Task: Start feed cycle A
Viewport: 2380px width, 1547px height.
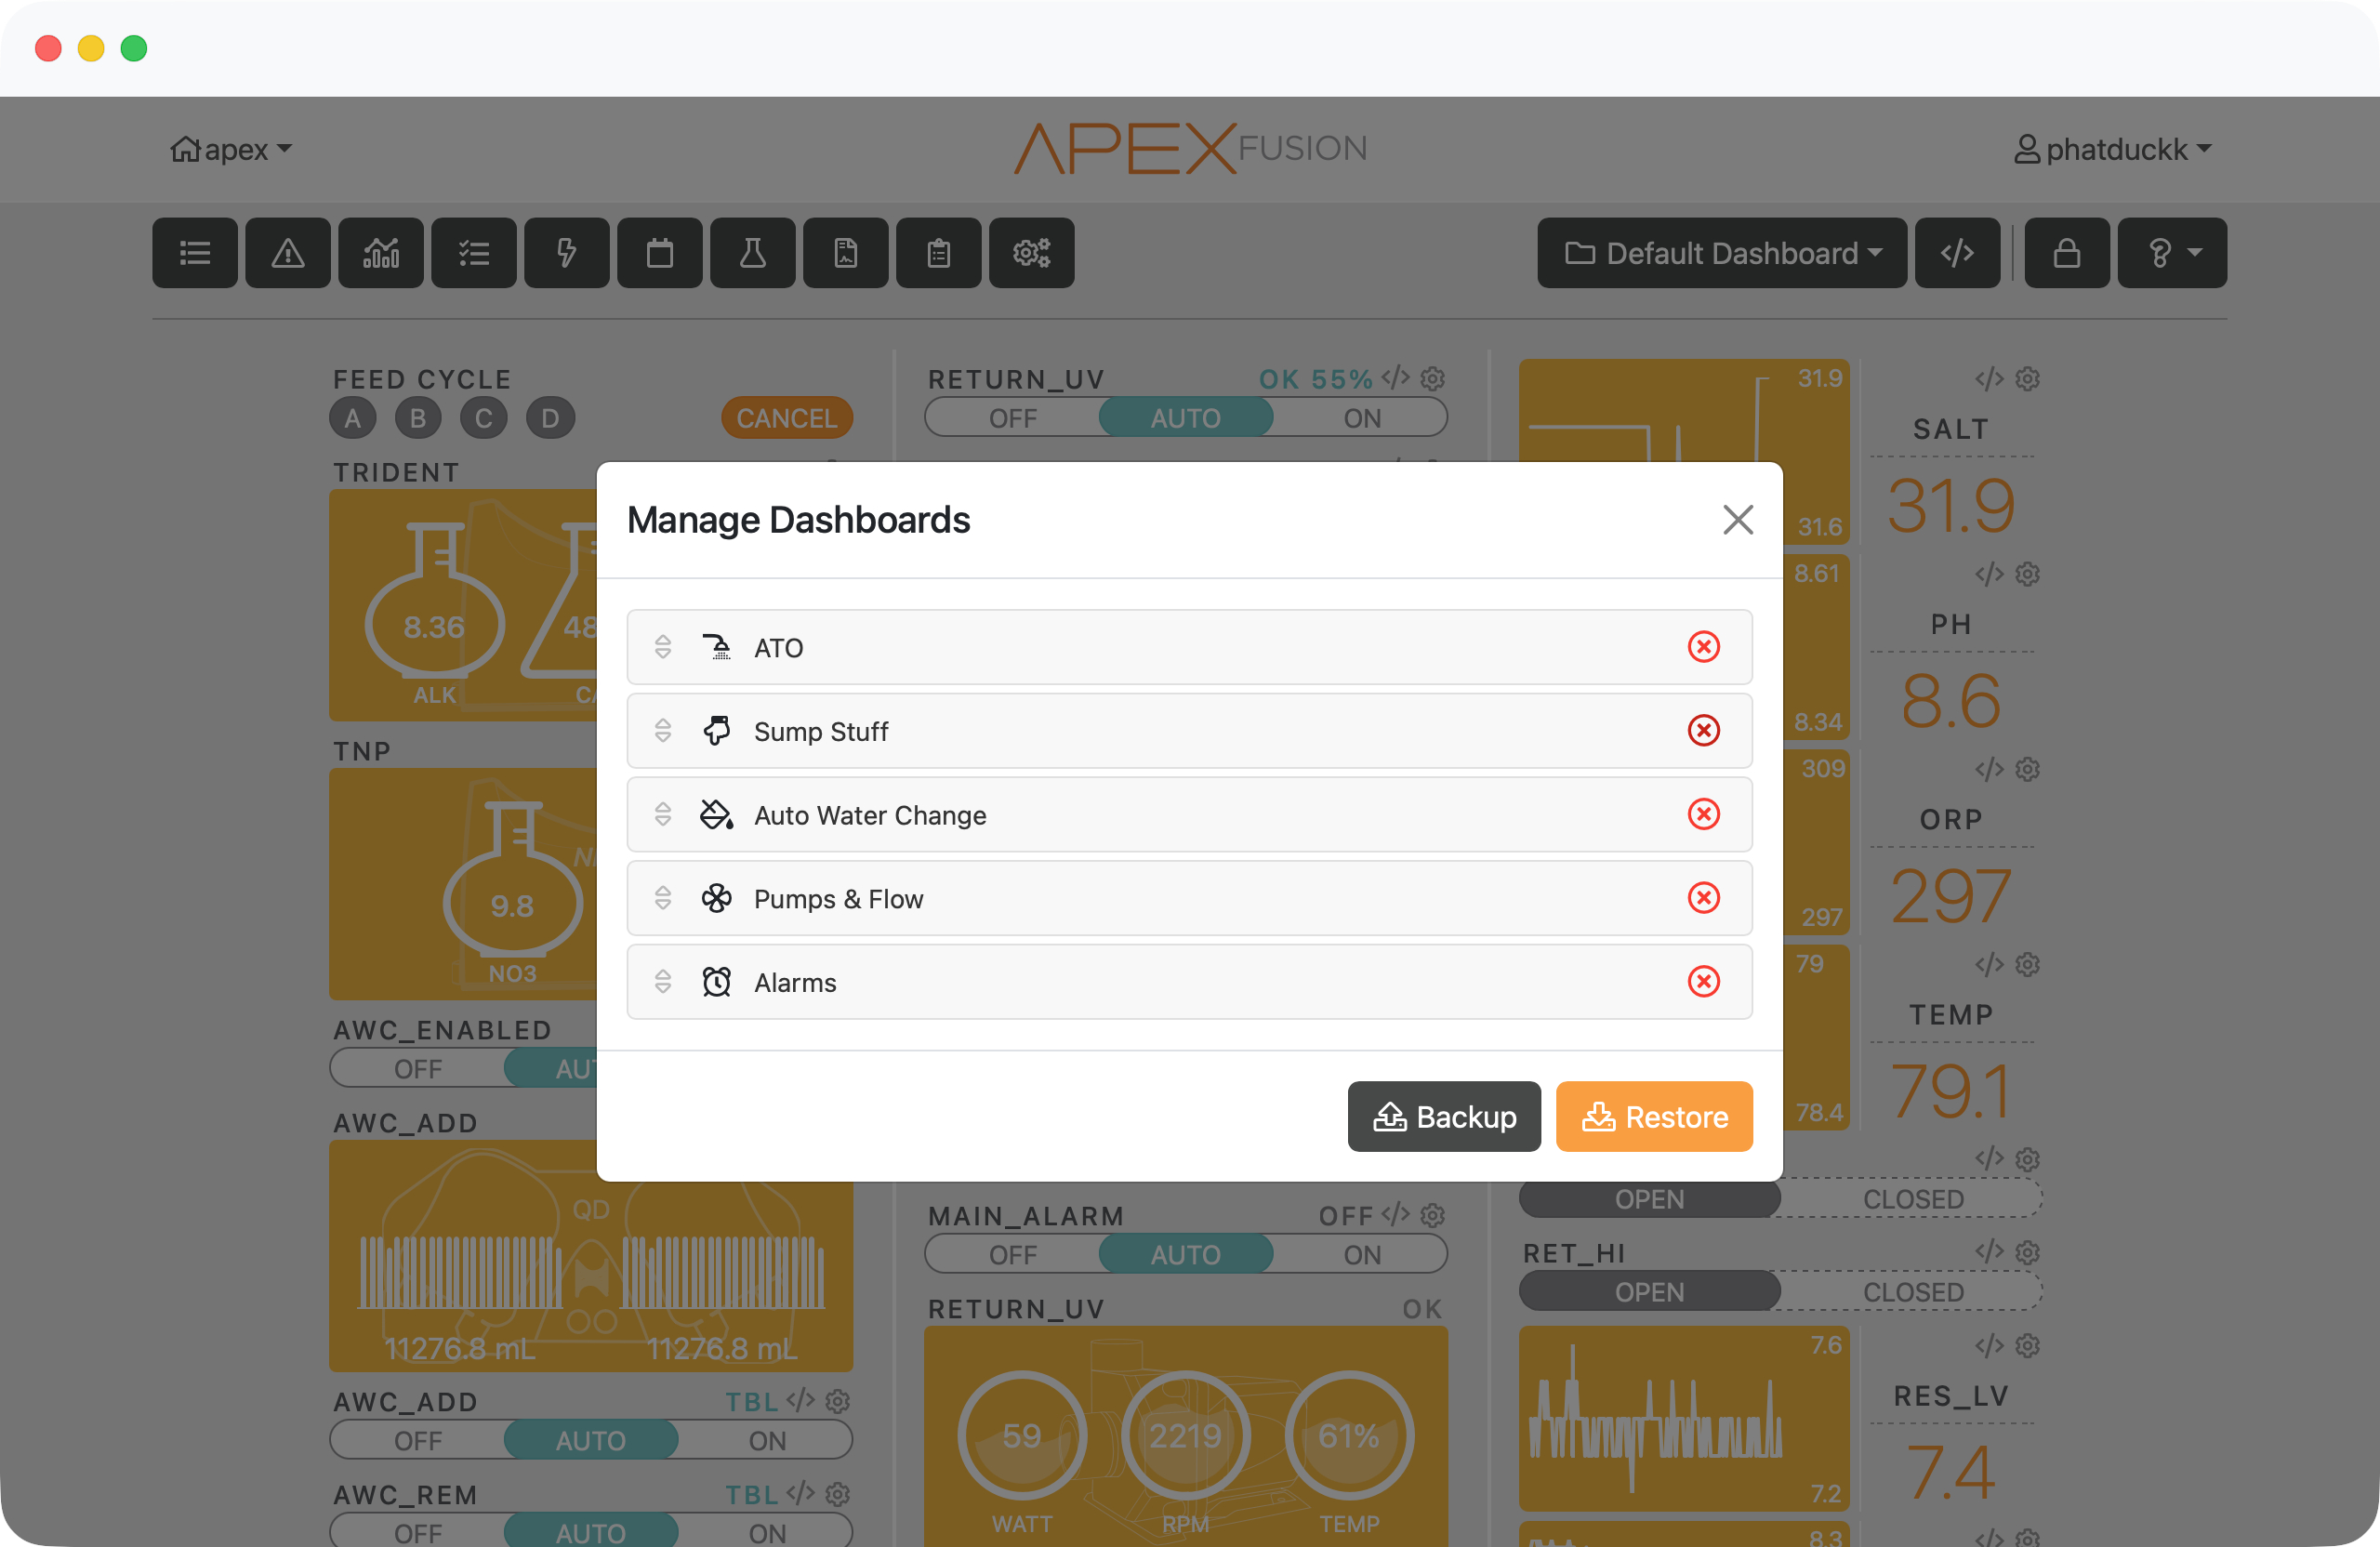Action: pos(352,418)
